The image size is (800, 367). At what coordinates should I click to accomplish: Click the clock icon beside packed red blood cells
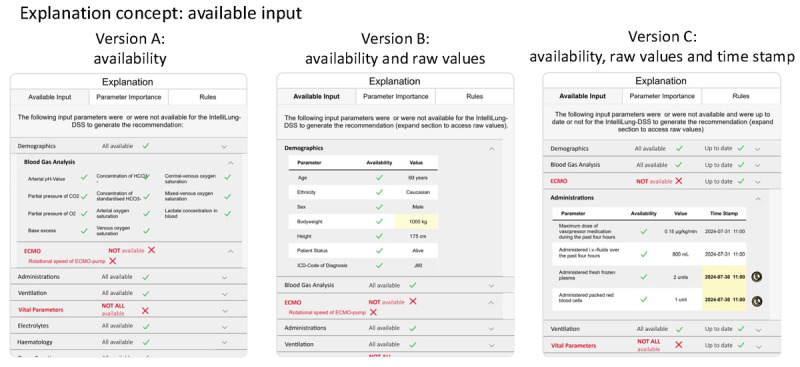(x=758, y=301)
